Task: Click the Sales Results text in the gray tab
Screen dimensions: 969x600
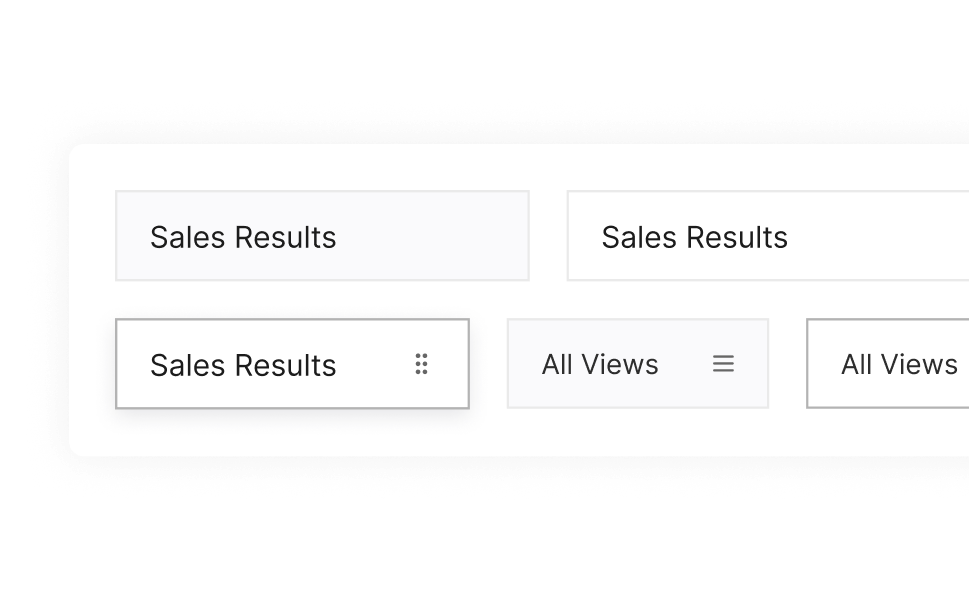Action: [243, 237]
